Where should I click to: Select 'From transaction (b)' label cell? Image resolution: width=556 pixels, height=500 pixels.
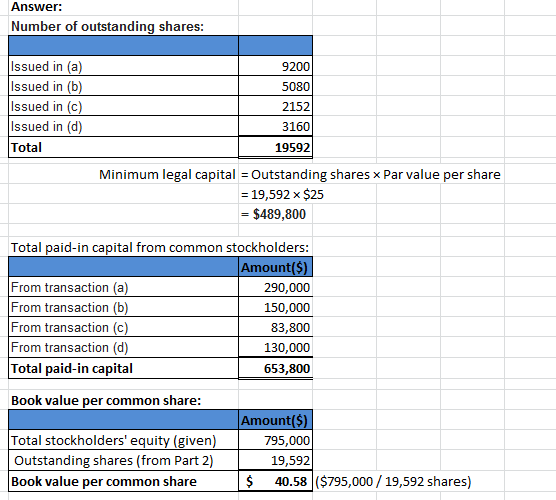tap(123, 307)
